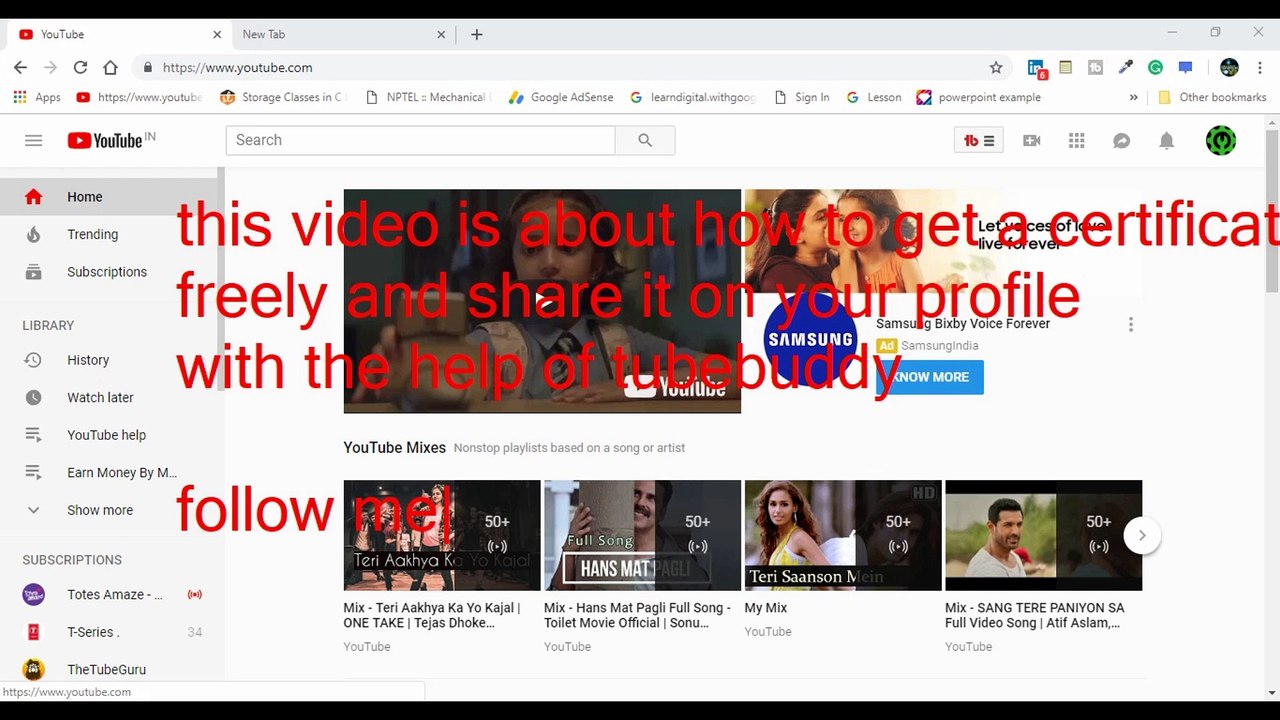Open Home in the sidebar

[109, 197]
